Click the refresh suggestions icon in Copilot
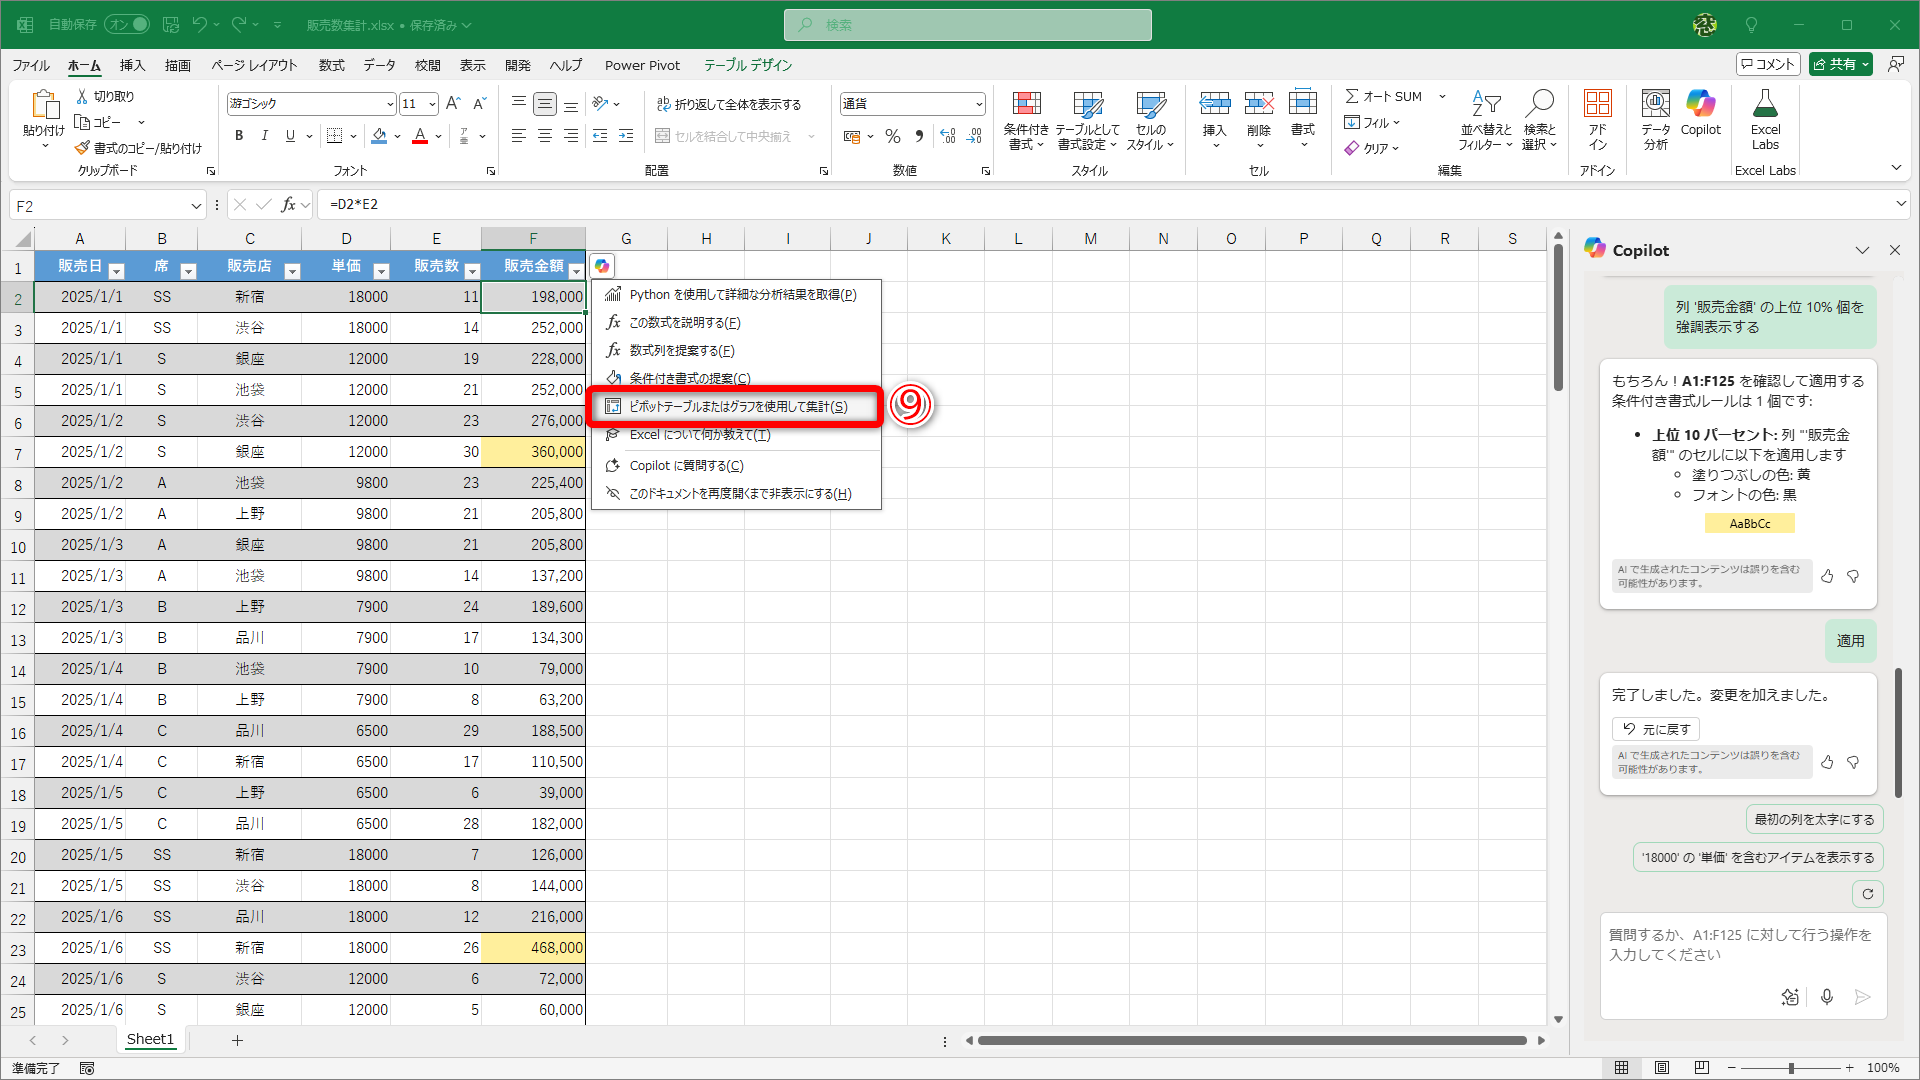The width and height of the screenshot is (1920, 1080). [x=1867, y=894]
